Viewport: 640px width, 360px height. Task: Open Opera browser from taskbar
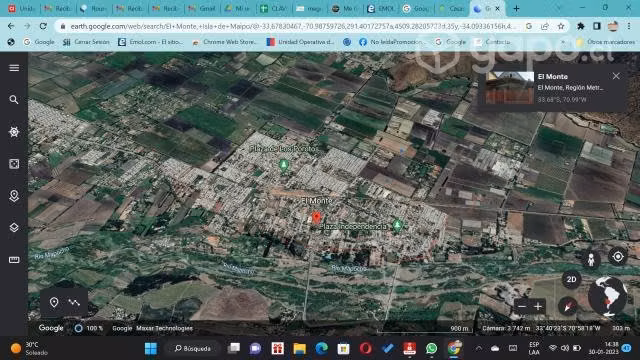(x=366, y=348)
